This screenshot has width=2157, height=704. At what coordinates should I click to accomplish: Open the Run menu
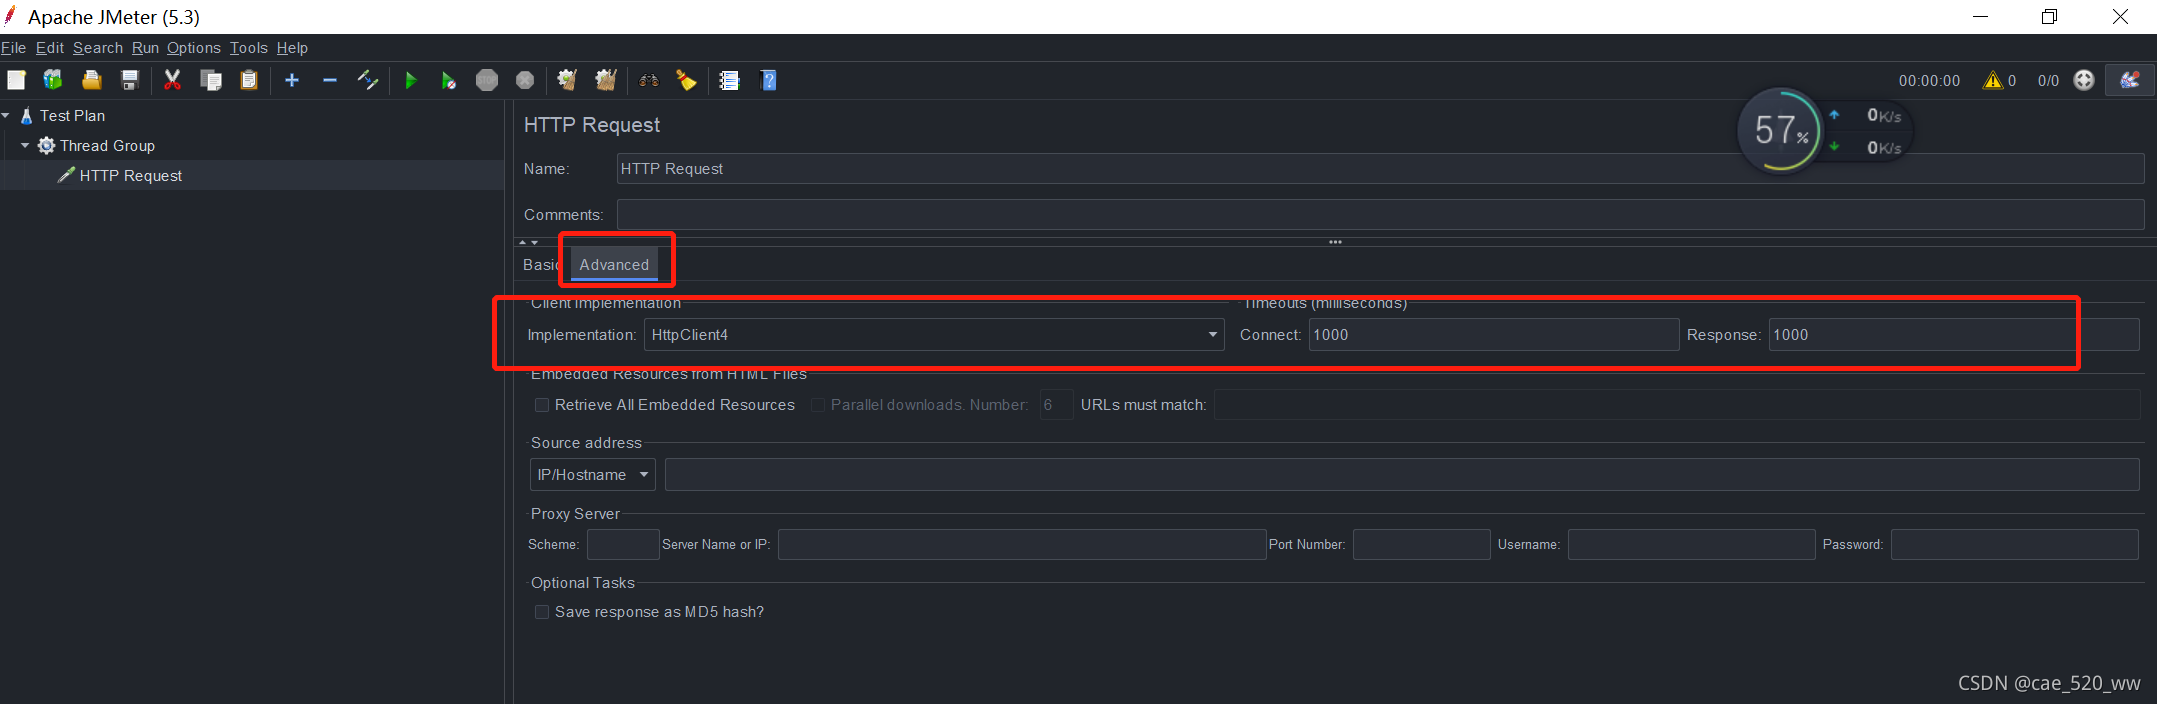[x=146, y=48]
